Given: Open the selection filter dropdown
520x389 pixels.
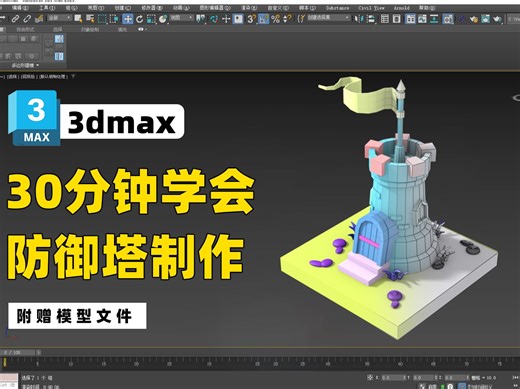Looking at the screenshot, I should 59,18.
